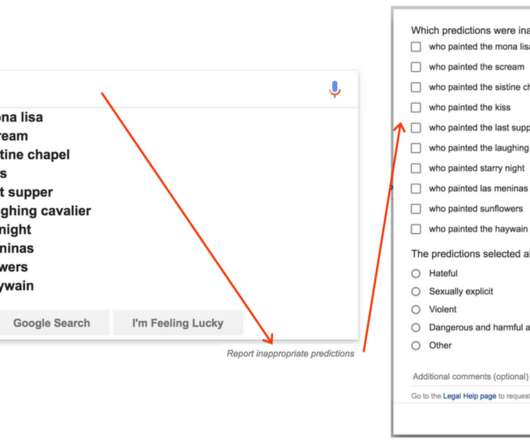Viewport: 530px width, 442px height.
Task: Choose the Sexually explicit radio button
Action: point(416,291)
